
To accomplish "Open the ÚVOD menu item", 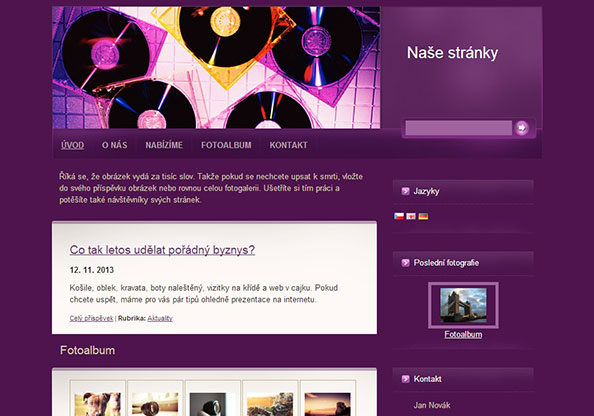I will (72, 145).
